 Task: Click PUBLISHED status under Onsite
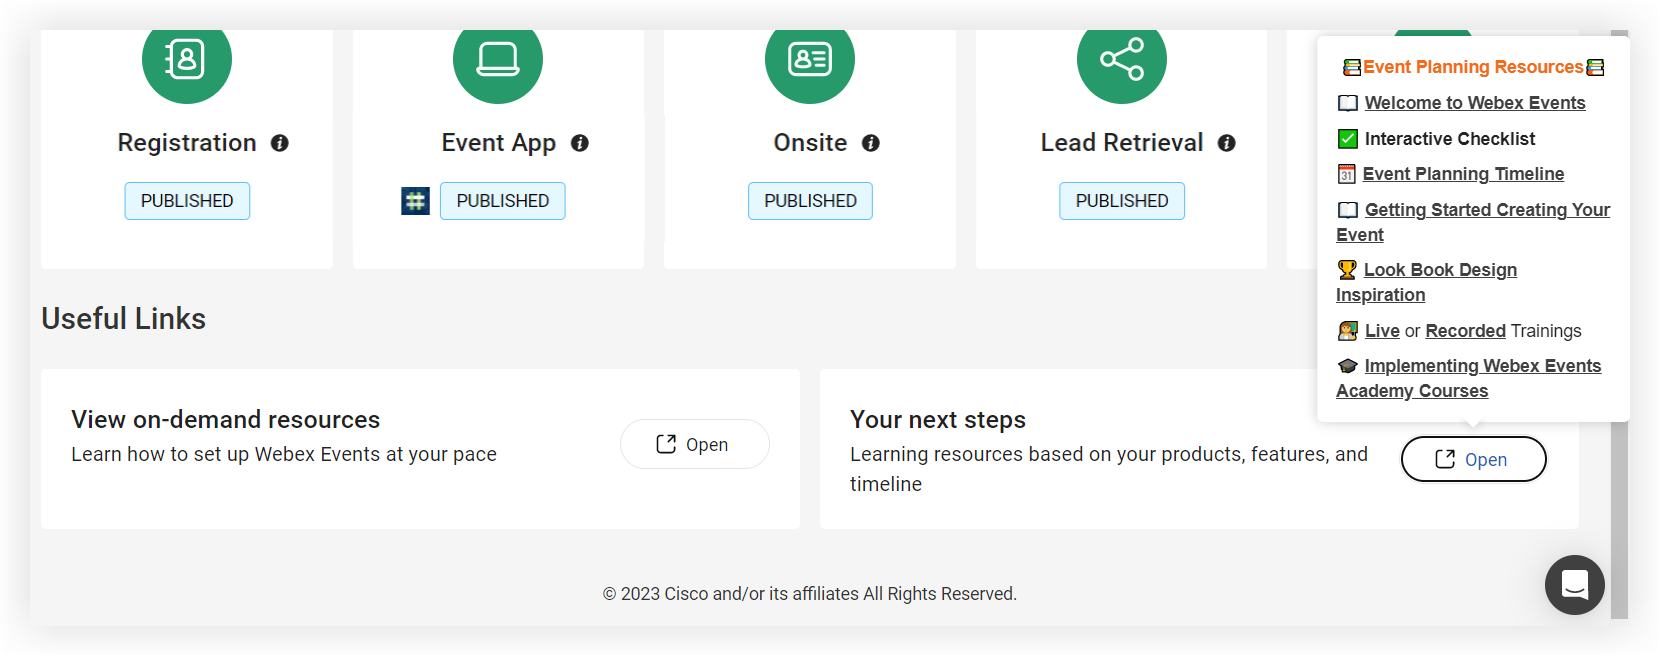click(810, 201)
